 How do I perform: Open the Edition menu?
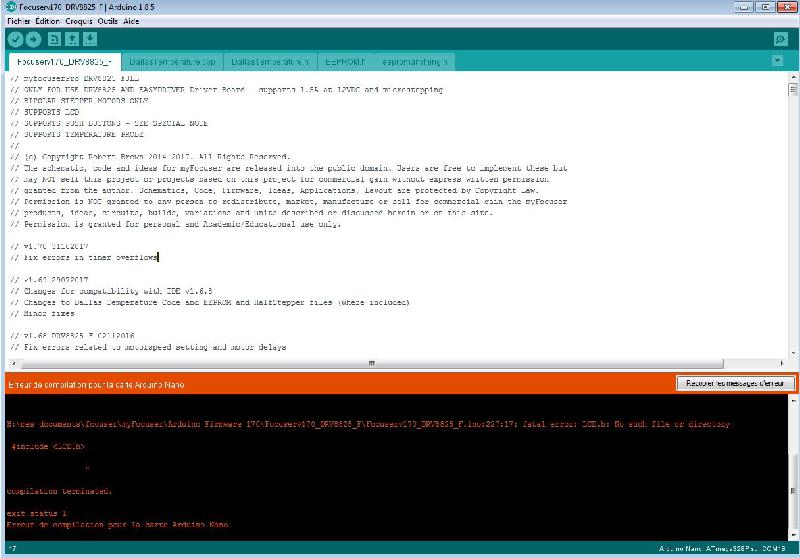point(47,21)
